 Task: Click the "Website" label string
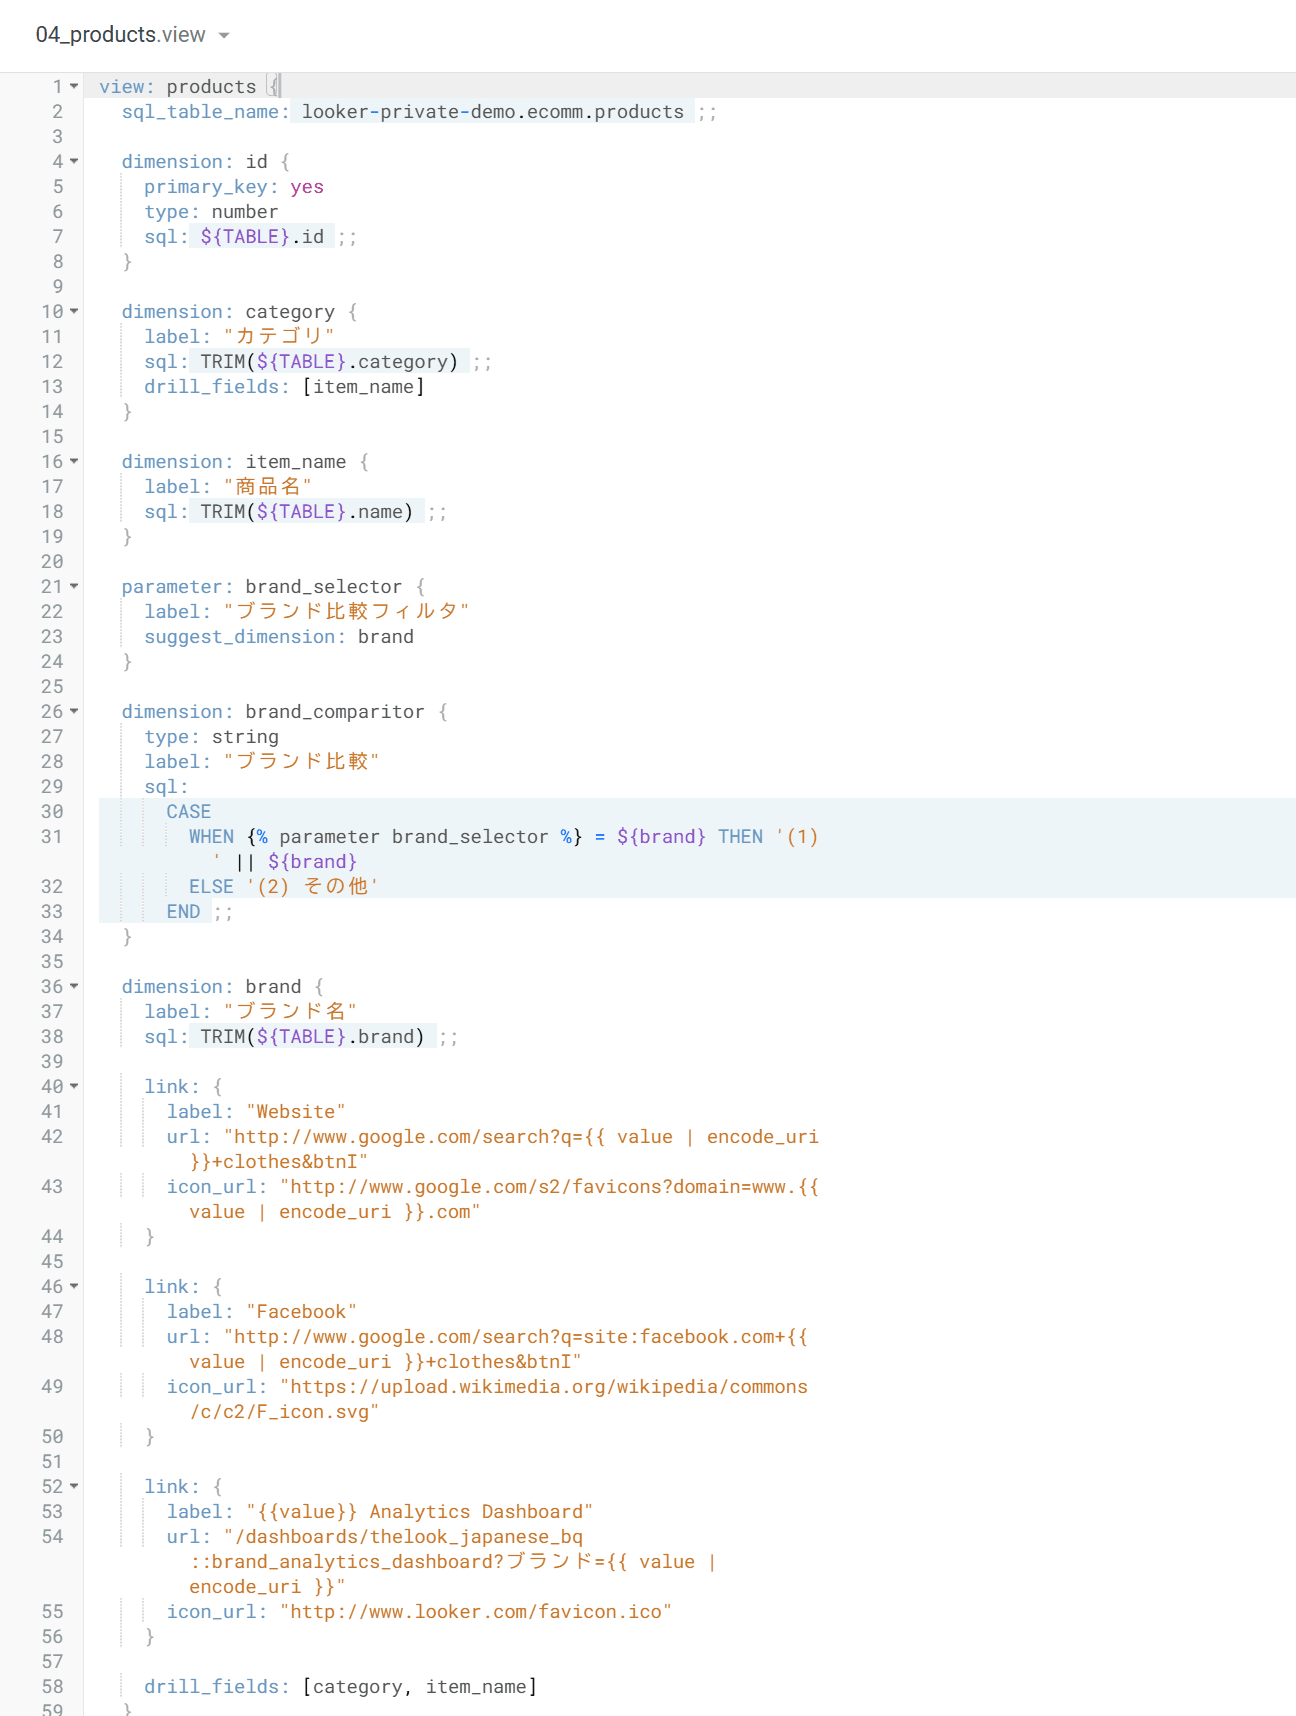tap(296, 1112)
